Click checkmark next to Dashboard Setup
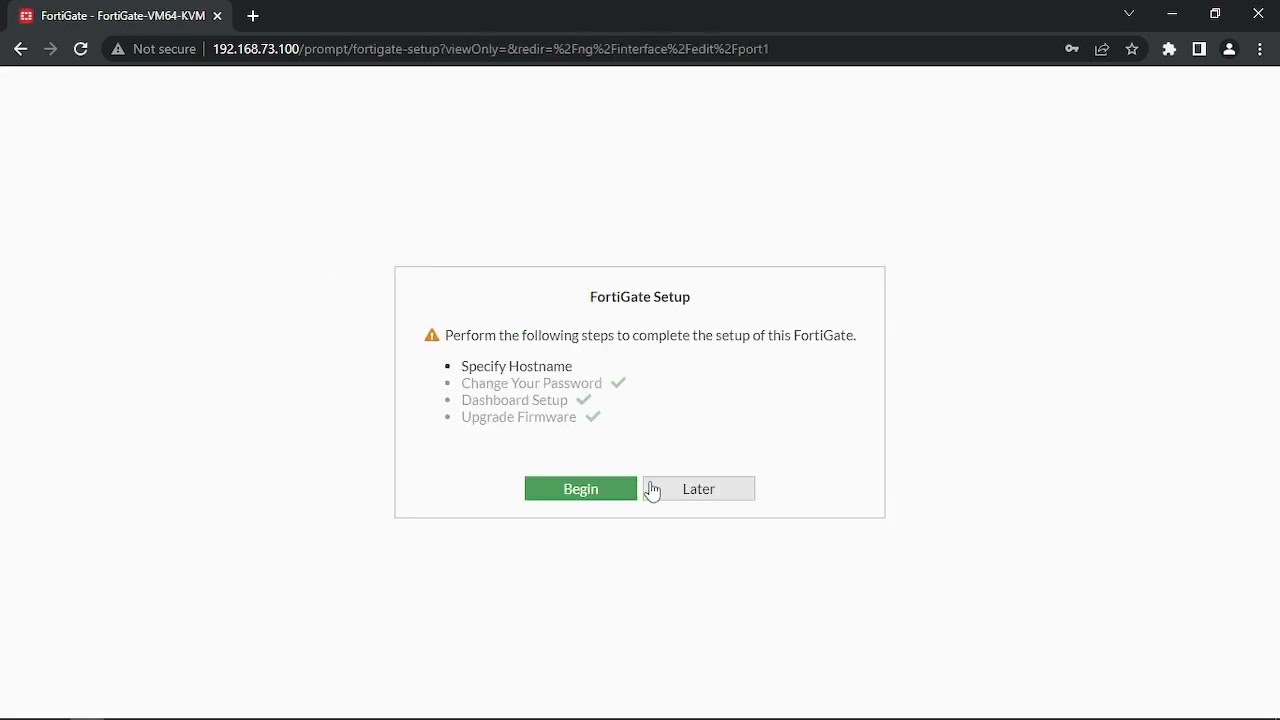Image resolution: width=1280 pixels, height=720 pixels. 584,400
